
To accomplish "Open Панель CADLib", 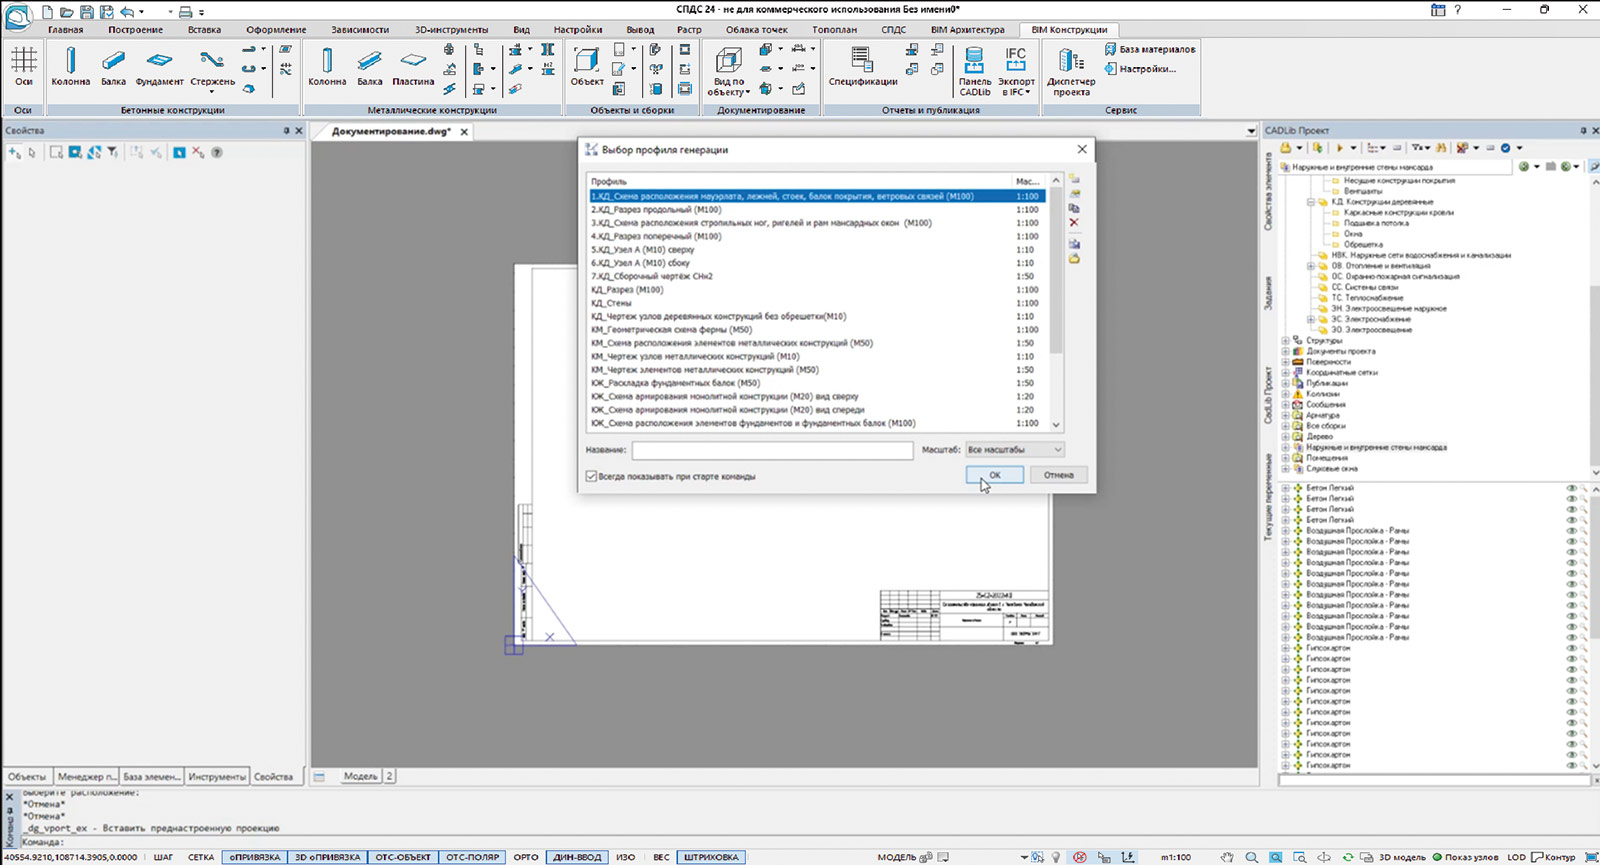I will pos(975,71).
